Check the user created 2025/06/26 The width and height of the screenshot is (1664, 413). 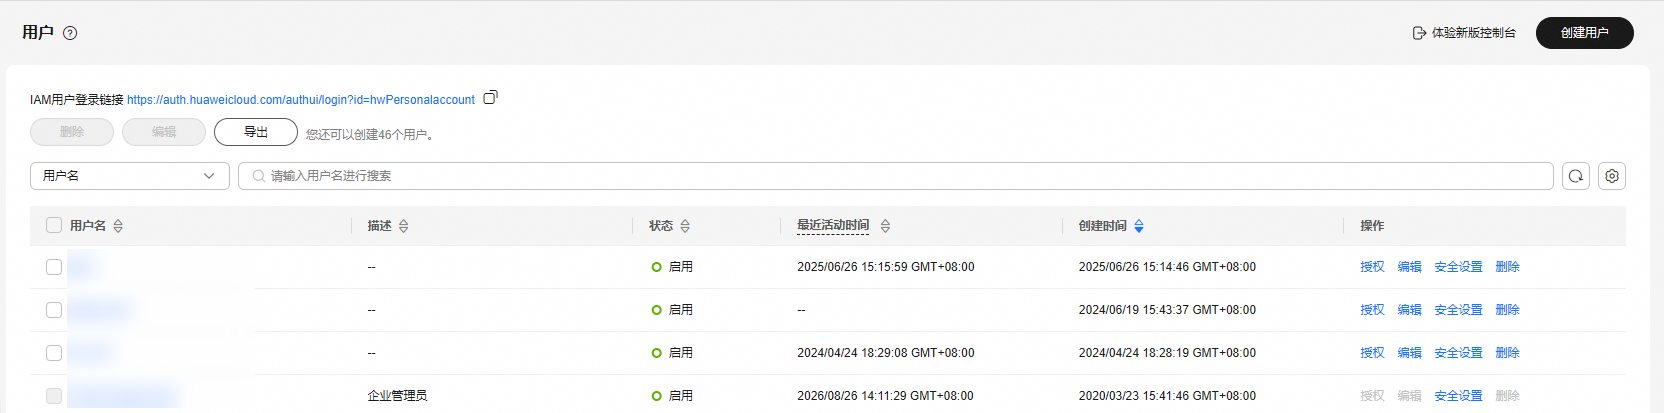tap(54, 267)
